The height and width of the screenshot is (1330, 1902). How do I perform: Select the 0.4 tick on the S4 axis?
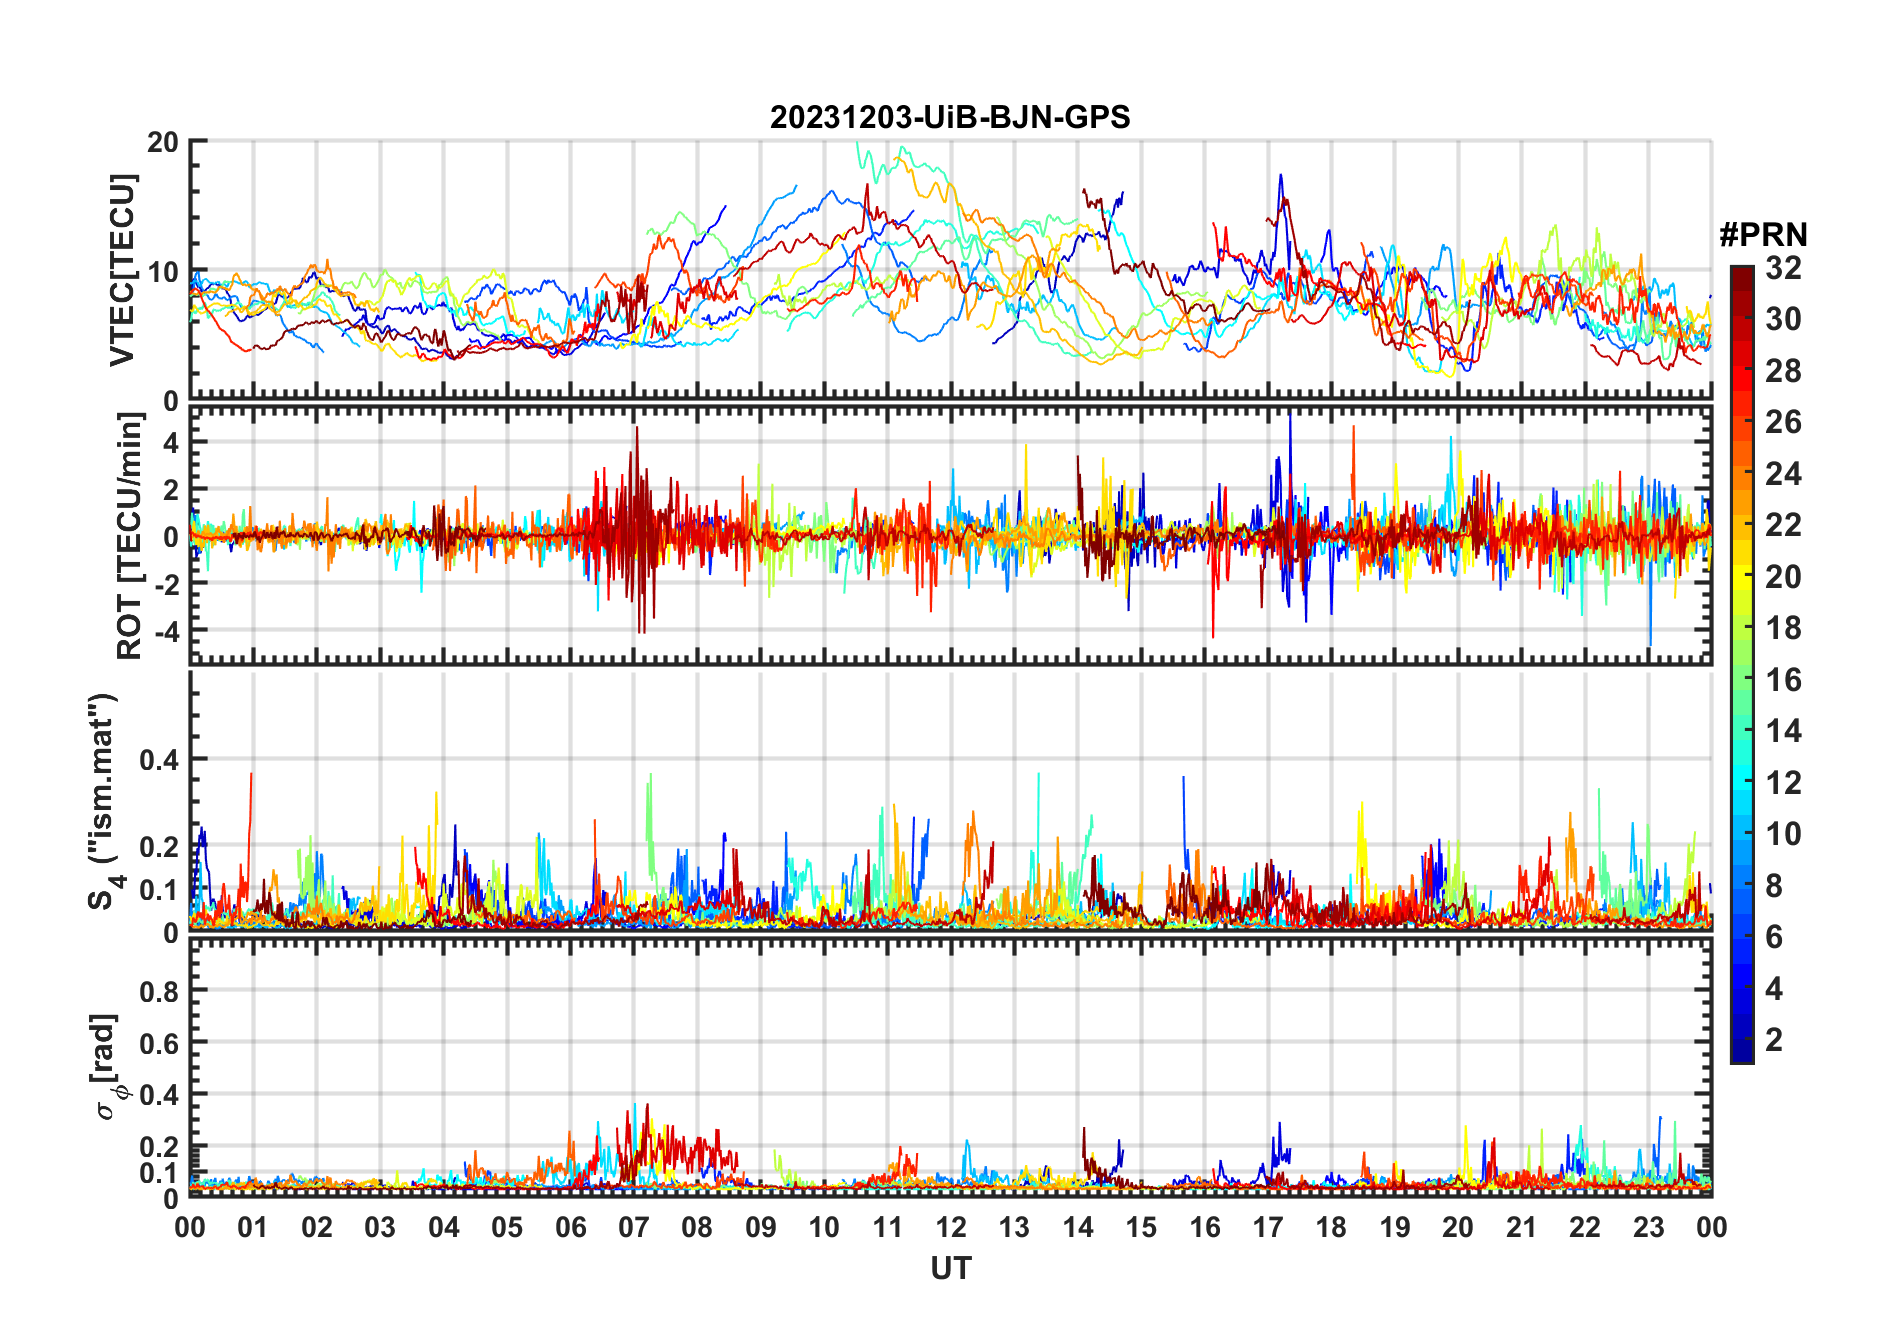(x=159, y=760)
